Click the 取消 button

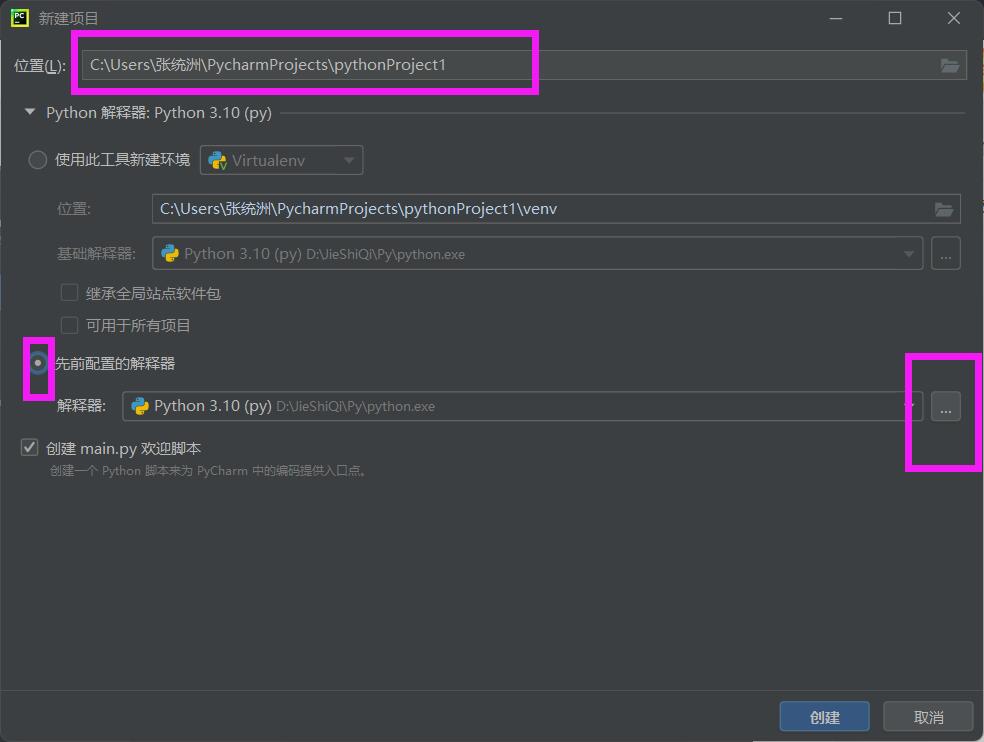[929, 716]
